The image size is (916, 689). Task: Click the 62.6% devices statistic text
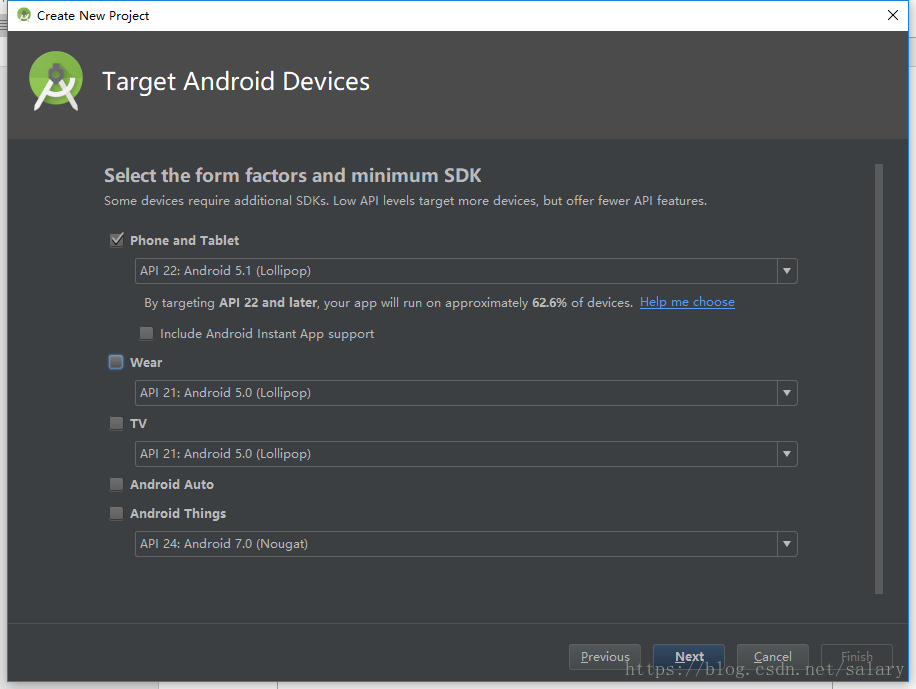(549, 303)
